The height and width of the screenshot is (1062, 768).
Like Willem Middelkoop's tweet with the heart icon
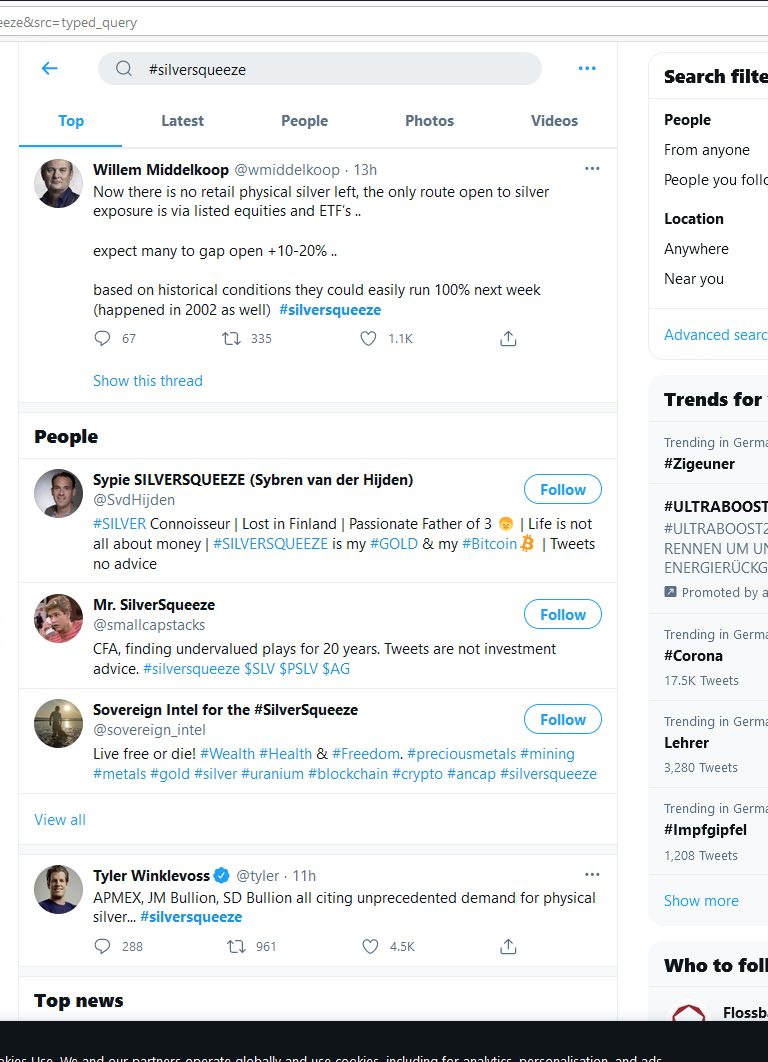pos(370,339)
